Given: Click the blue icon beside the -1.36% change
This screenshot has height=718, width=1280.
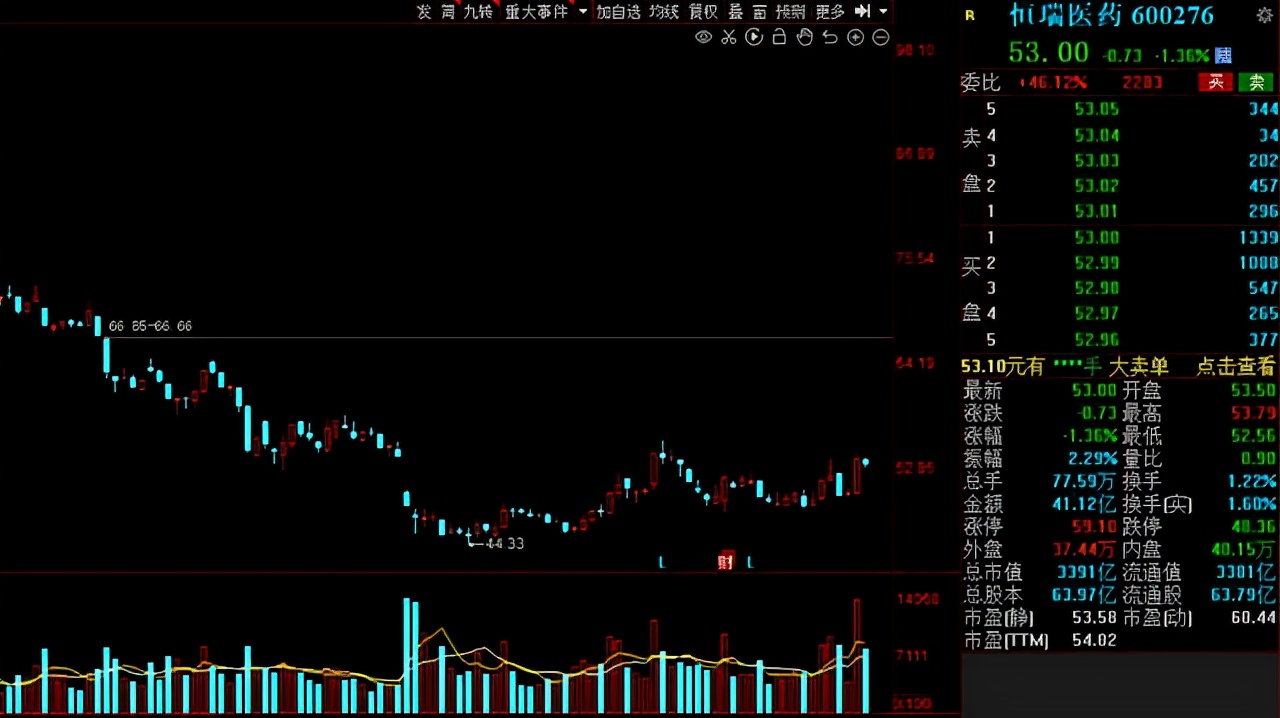Looking at the screenshot, I should click(1223, 55).
